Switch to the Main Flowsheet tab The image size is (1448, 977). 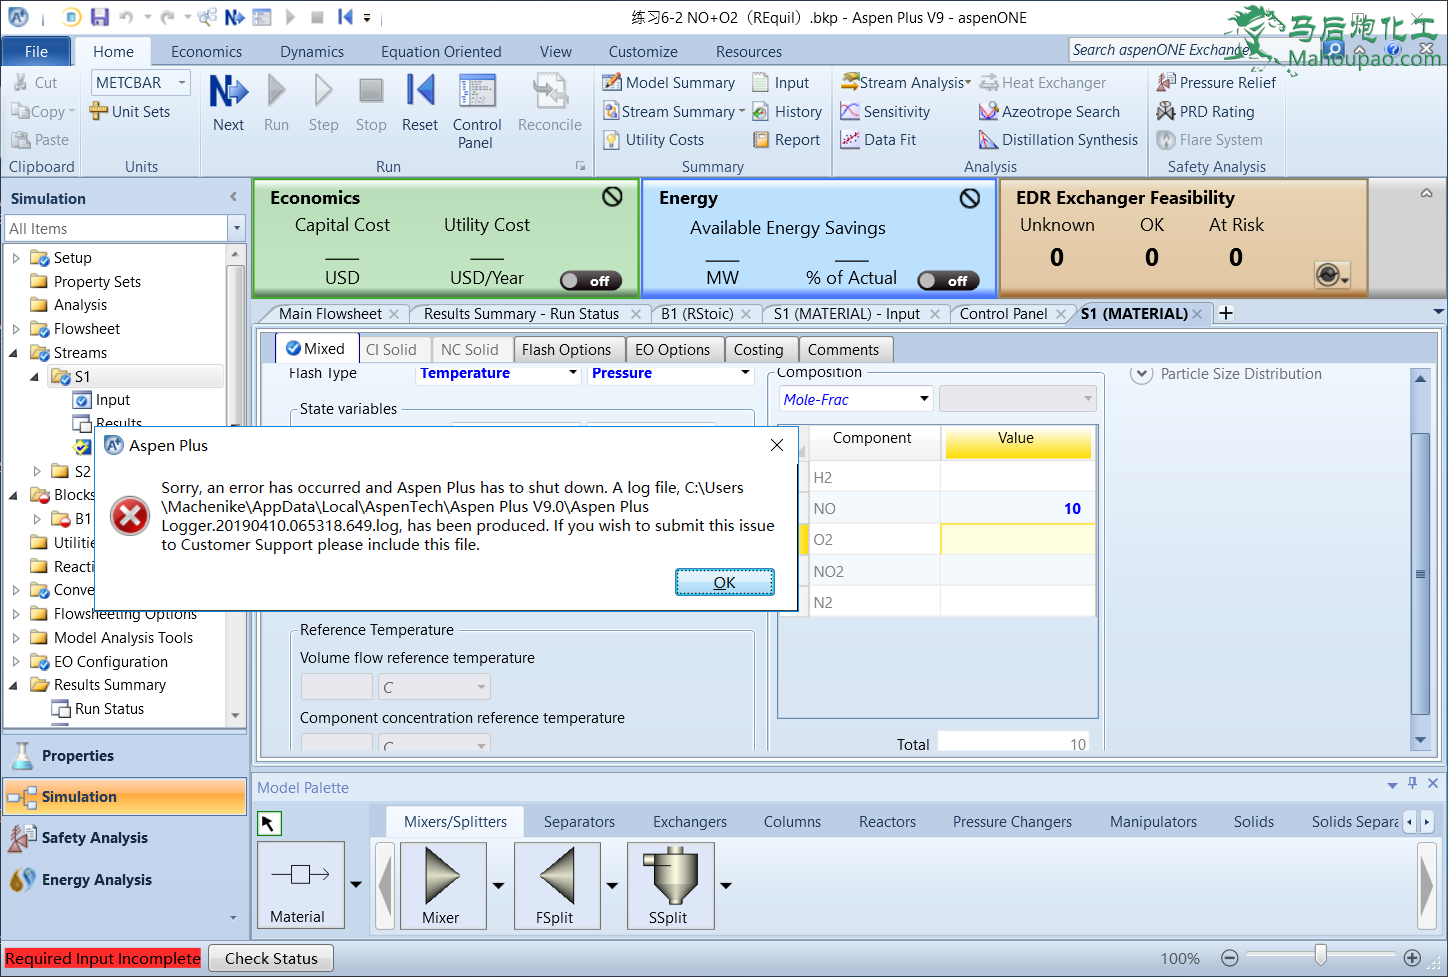pos(330,314)
